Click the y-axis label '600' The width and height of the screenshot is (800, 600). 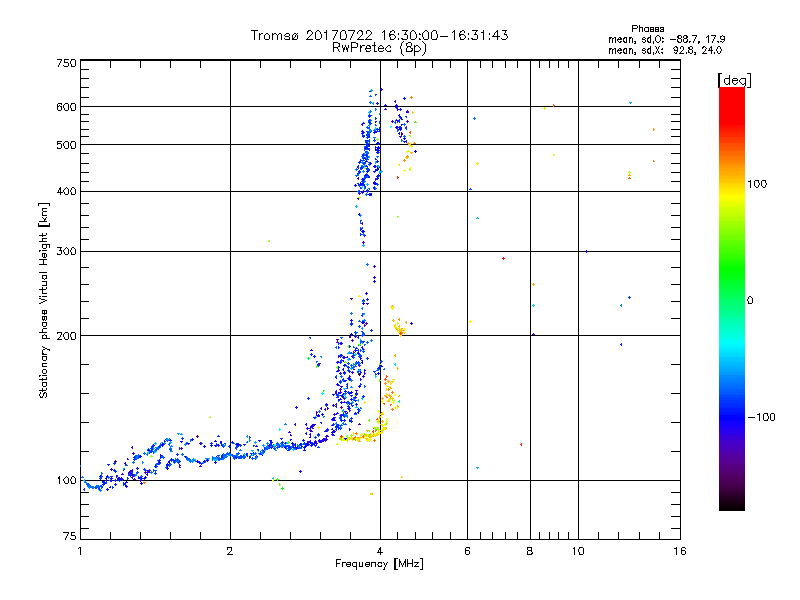[x=66, y=107]
